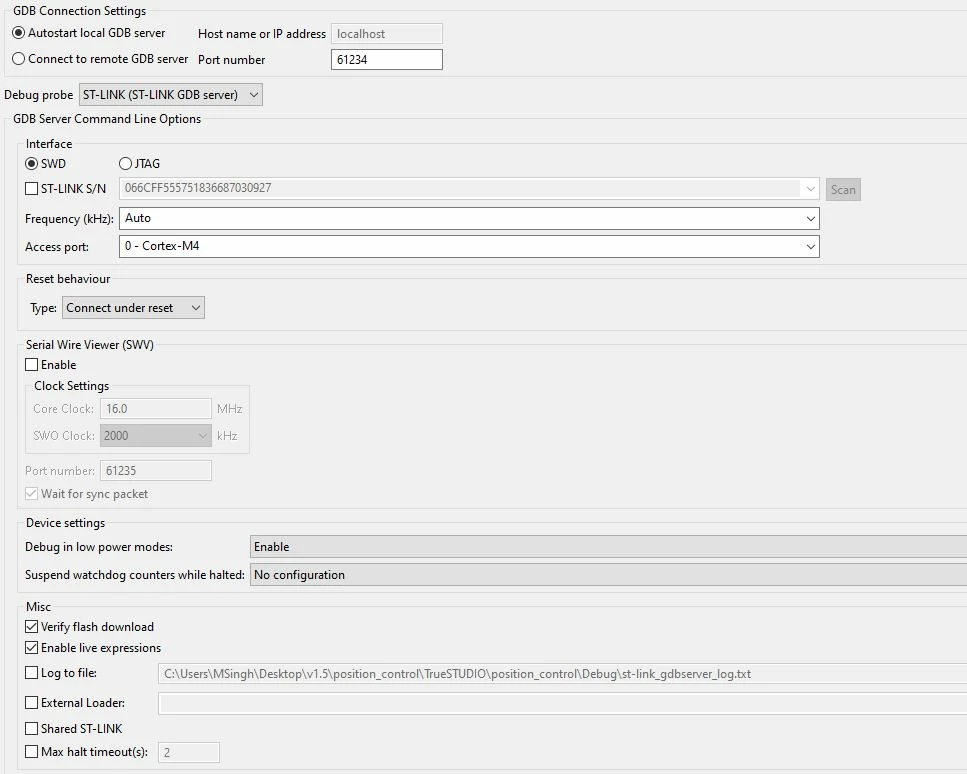Click the GDB Server Command Line Options label
The height and width of the screenshot is (774, 967).
pyautogui.click(x=107, y=119)
